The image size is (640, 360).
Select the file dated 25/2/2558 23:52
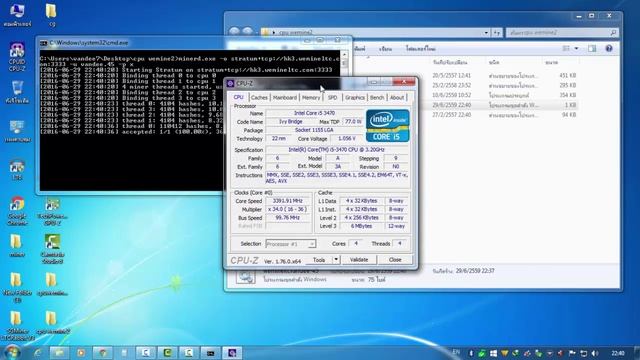[504, 85]
